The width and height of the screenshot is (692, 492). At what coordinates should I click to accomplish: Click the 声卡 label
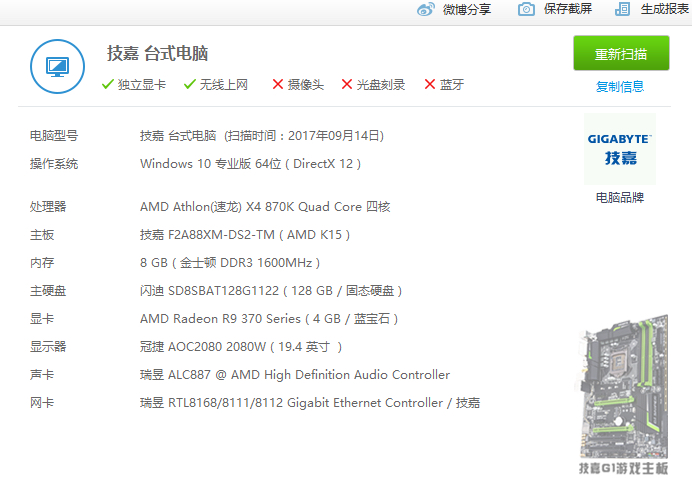42,375
